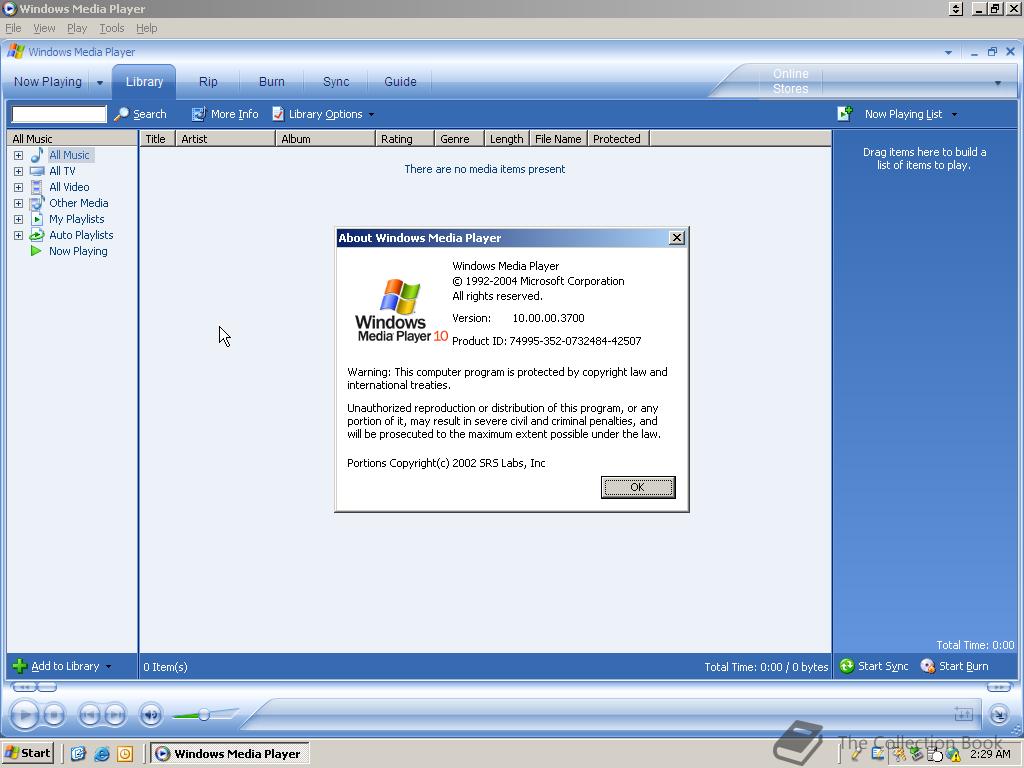Screen dimensions: 1024x768
Task: Click the Next track button
Action: 115,715
